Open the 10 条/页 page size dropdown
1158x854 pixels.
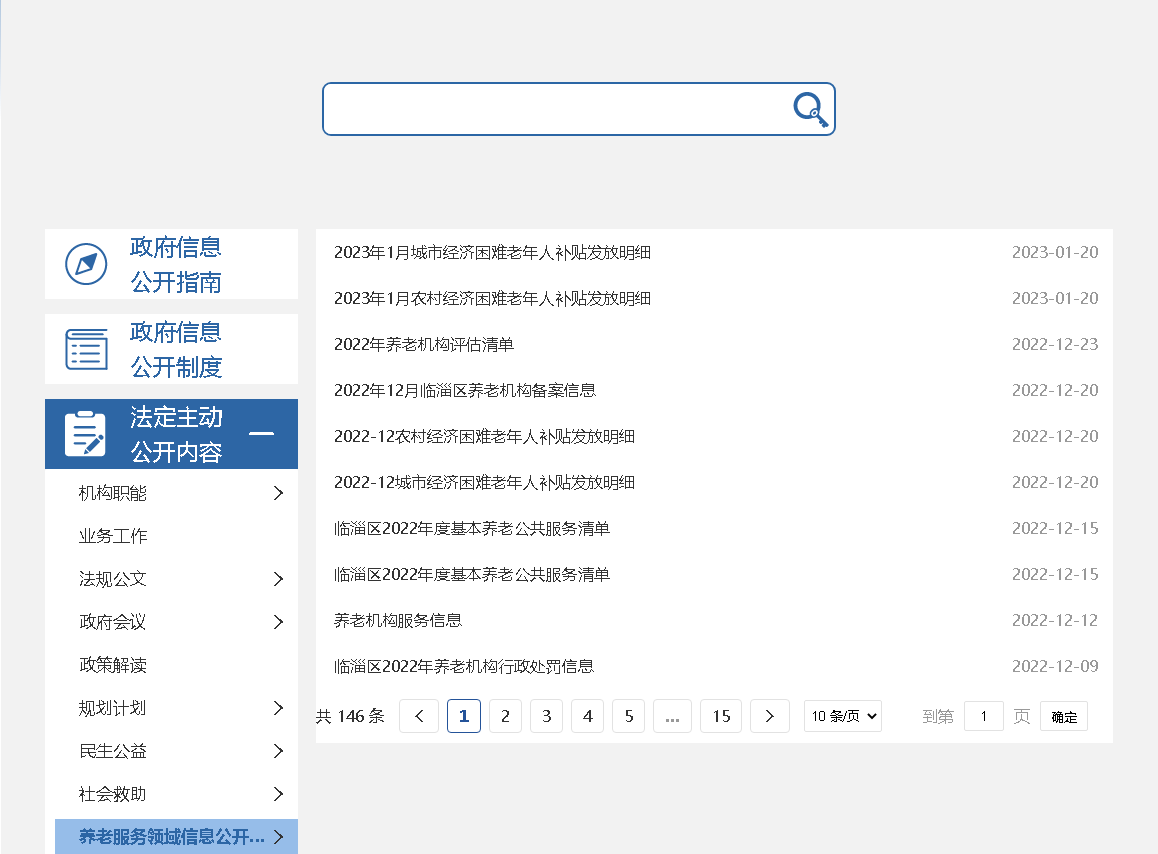[x=843, y=716]
